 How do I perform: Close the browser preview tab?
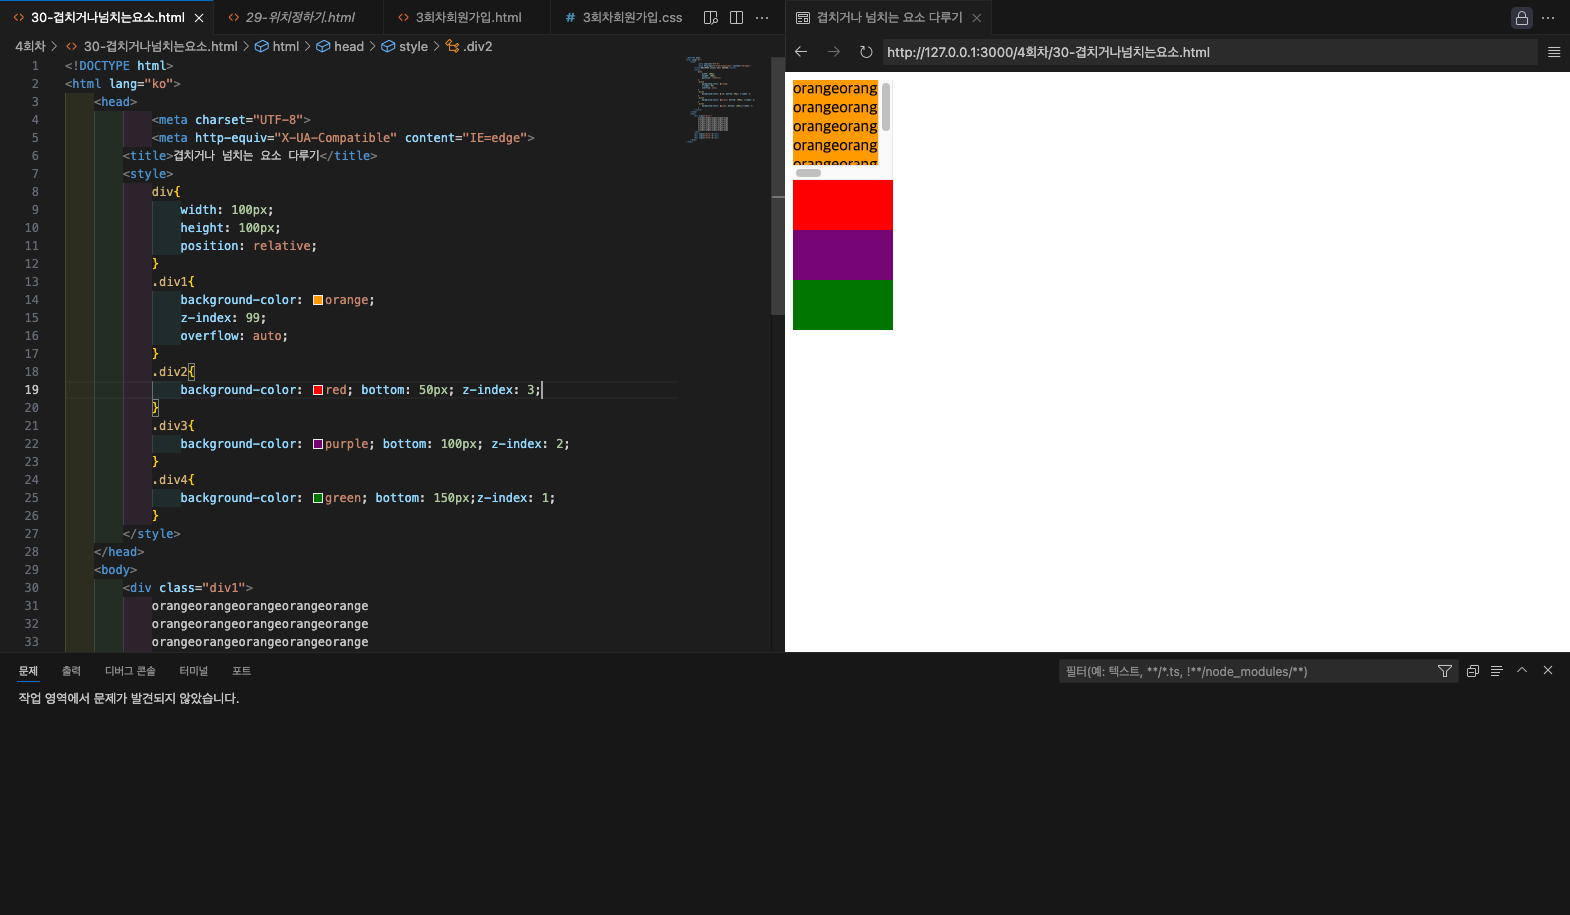(977, 18)
